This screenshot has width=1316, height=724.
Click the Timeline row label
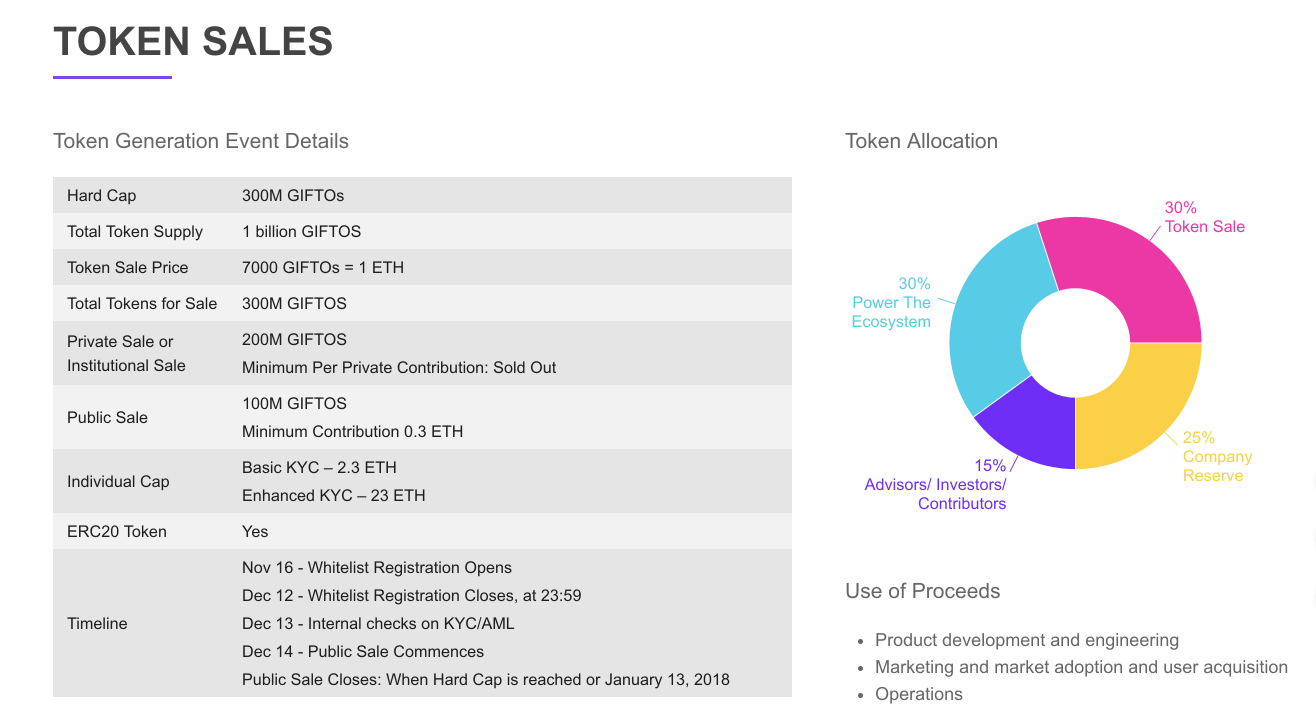(97, 623)
